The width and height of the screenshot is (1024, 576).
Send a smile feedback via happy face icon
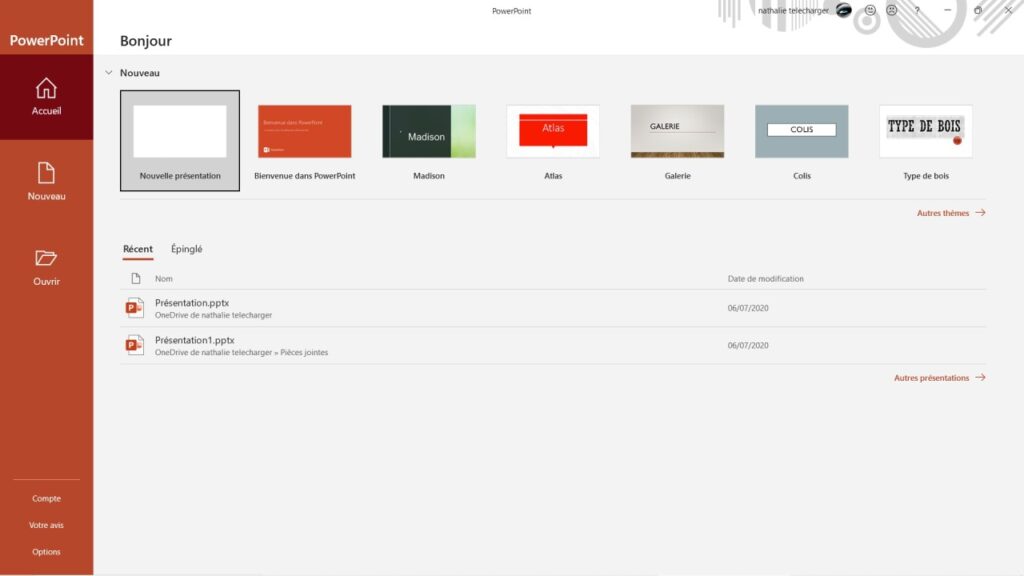click(x=870, y=10)
